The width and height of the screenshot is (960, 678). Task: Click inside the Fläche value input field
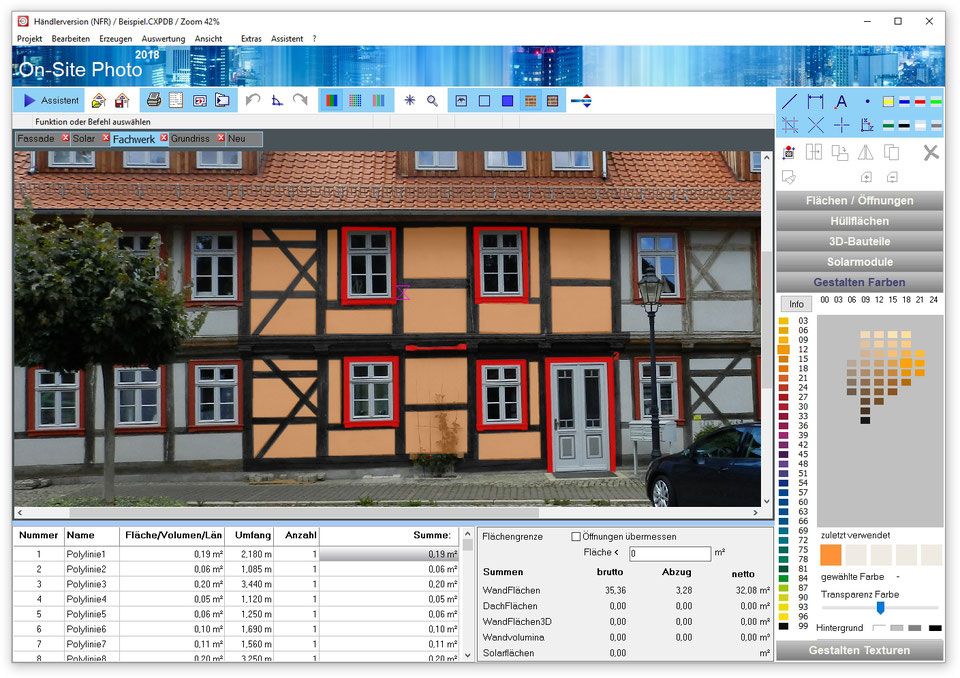coord(670,553)
